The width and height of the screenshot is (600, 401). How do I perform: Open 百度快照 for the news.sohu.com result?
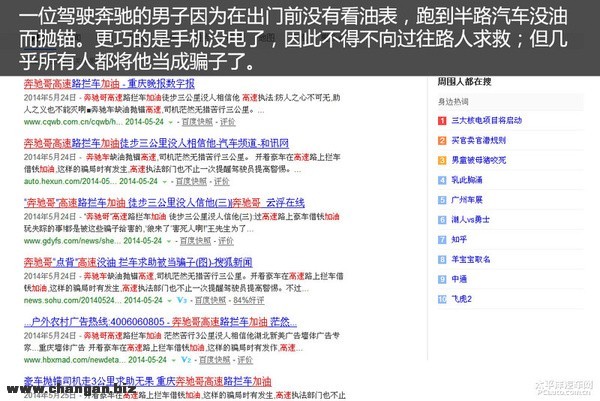[210, 300]
